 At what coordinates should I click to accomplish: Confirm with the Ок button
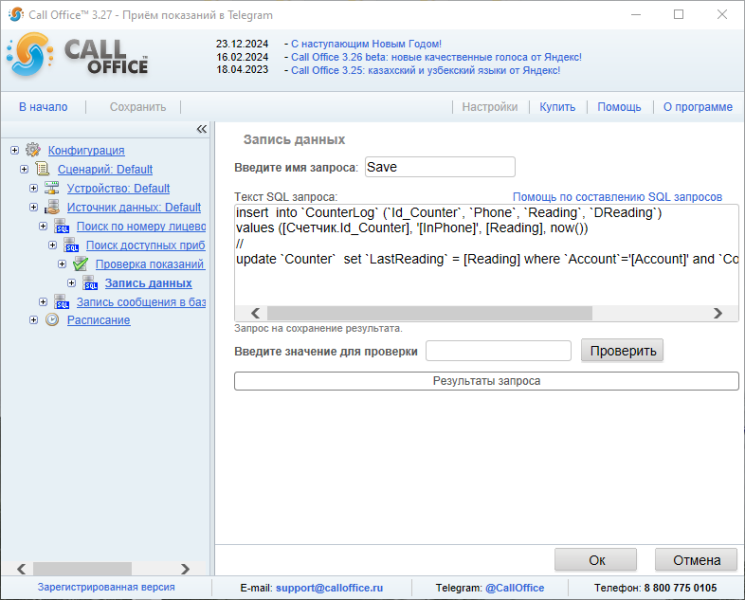coord(596,560)
